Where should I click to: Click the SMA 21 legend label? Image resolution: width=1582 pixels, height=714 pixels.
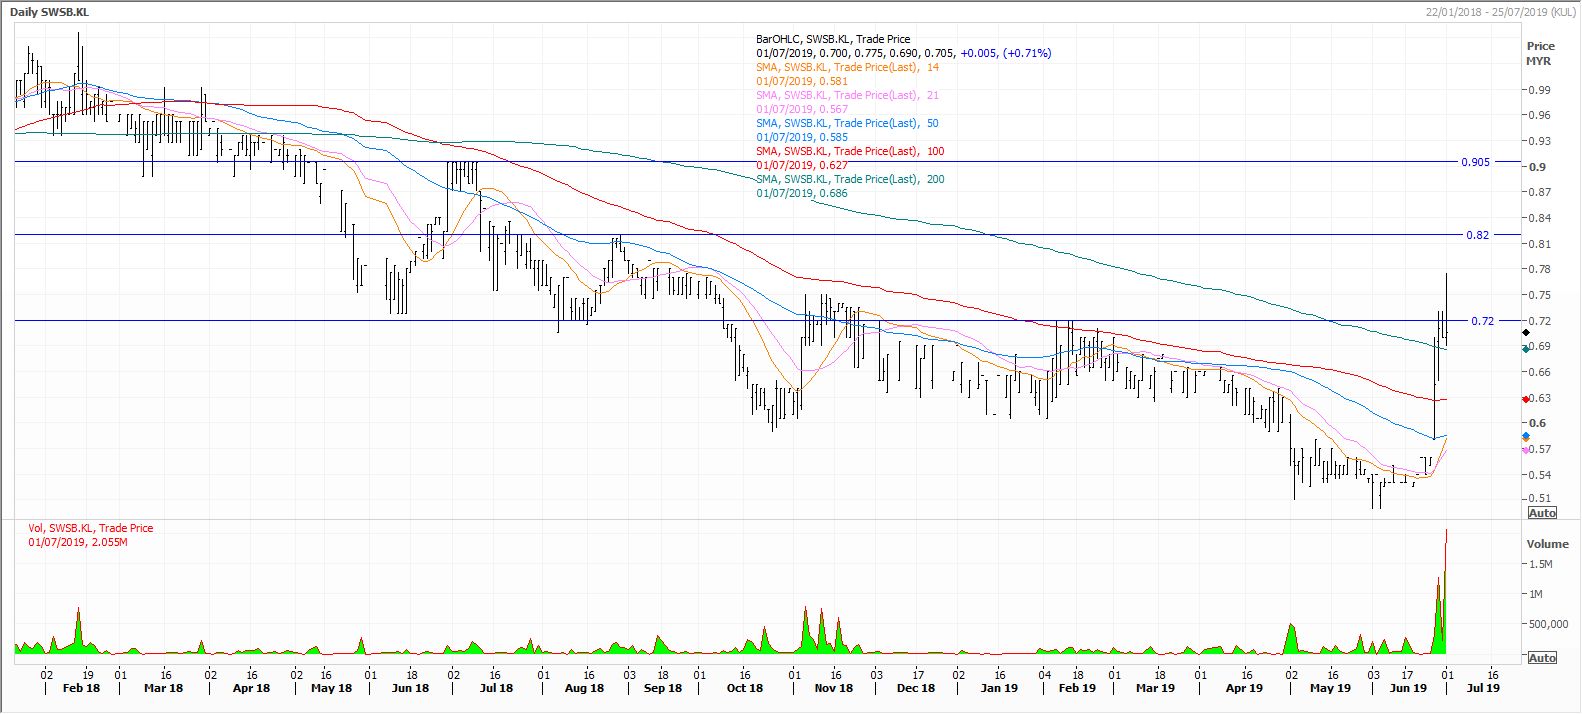pos(848,95)
